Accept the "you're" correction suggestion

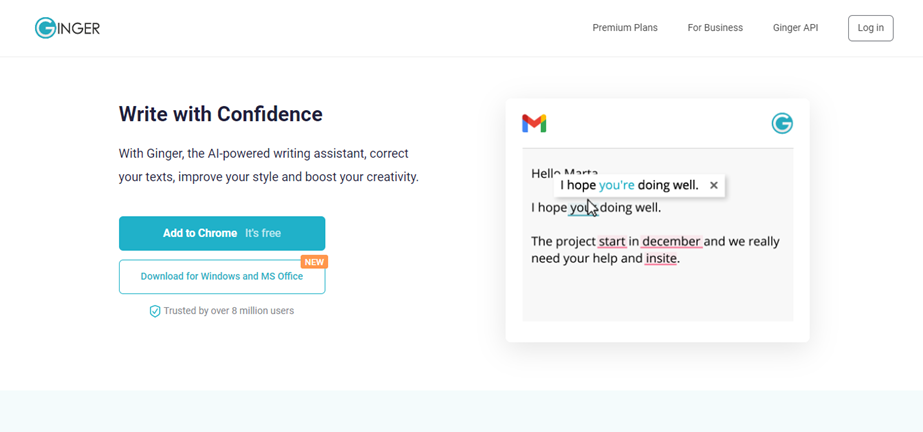point(616,185)
